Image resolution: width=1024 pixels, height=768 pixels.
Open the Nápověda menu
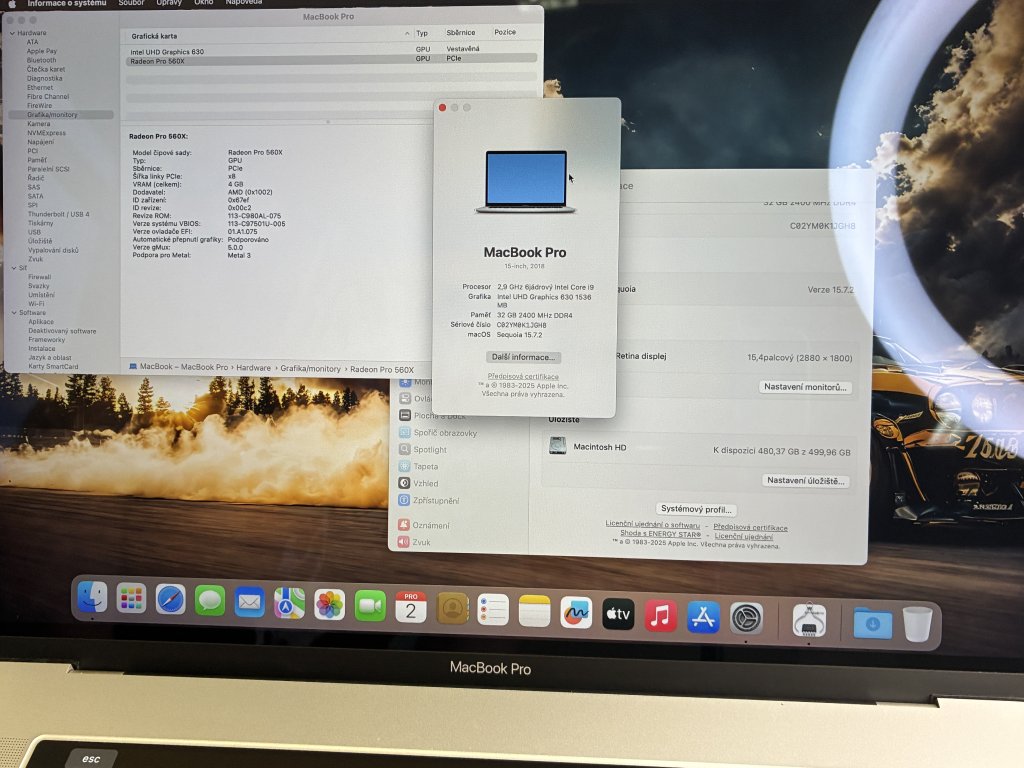(x=244, y=3)
